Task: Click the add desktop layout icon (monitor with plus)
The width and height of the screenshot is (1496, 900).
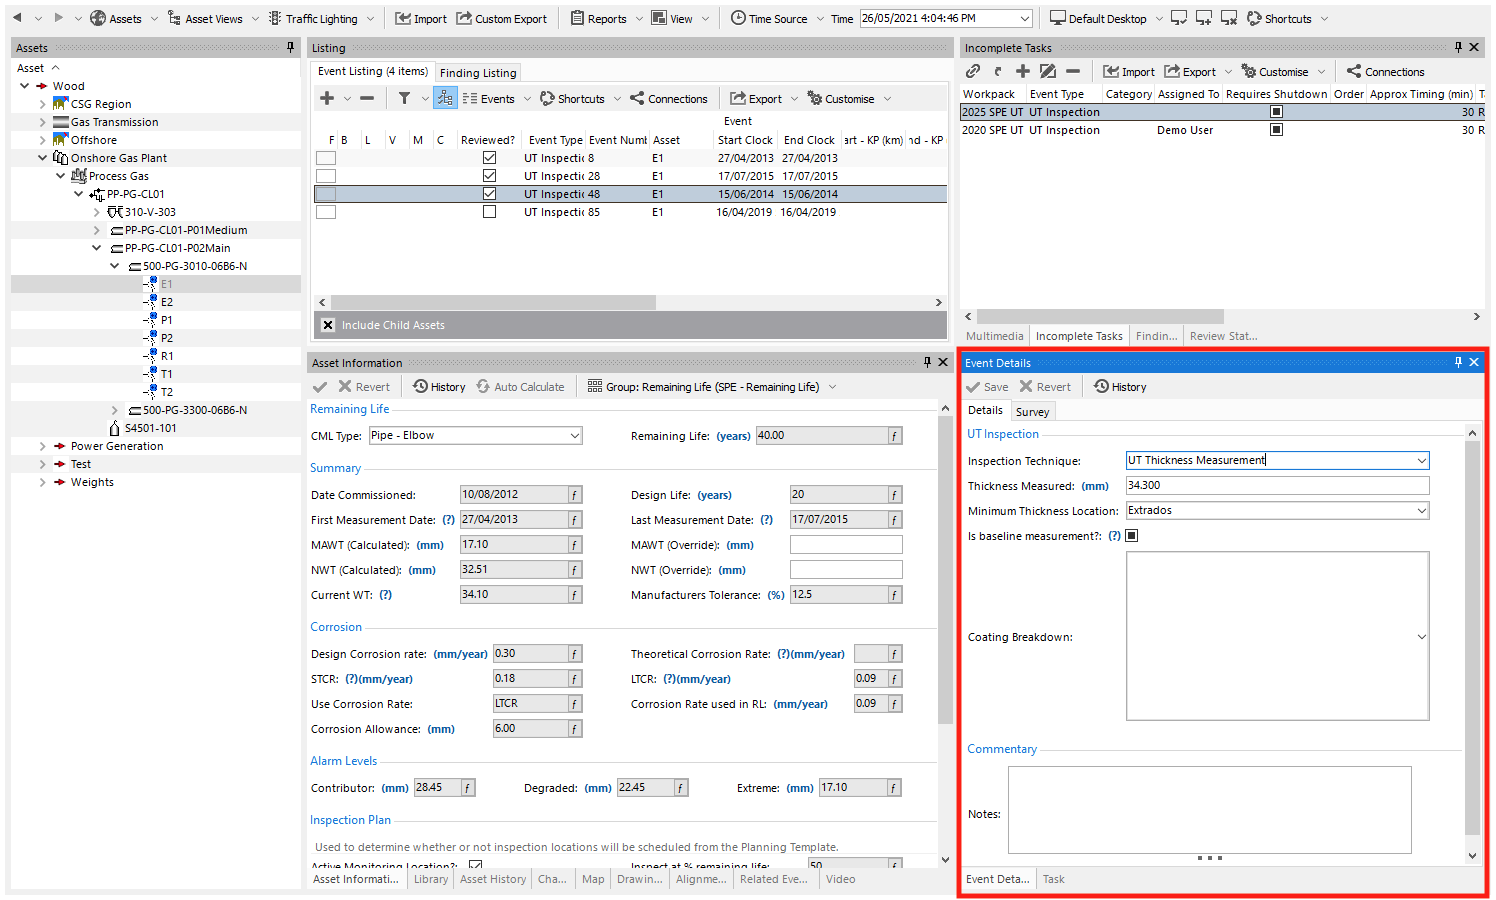Action: coord(1204,18)
